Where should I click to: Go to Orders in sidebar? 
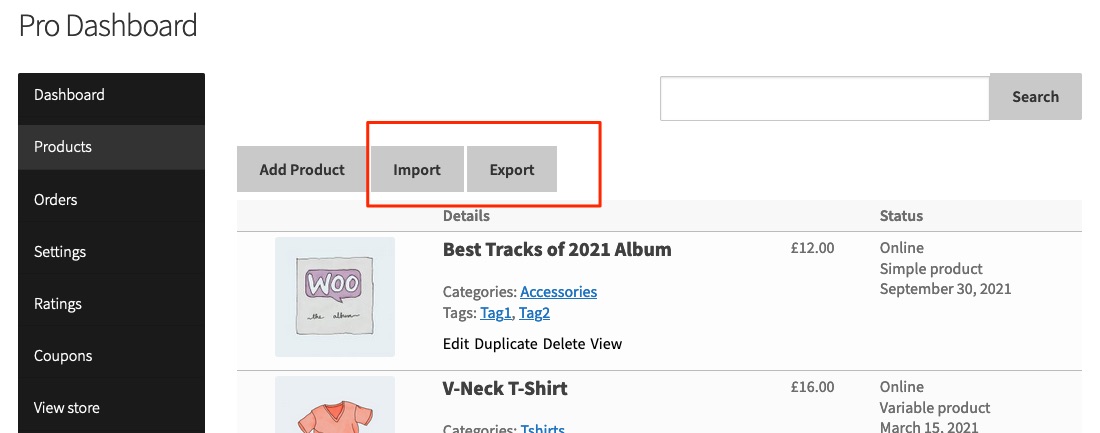pyautogui.click(x=112, y=199)
